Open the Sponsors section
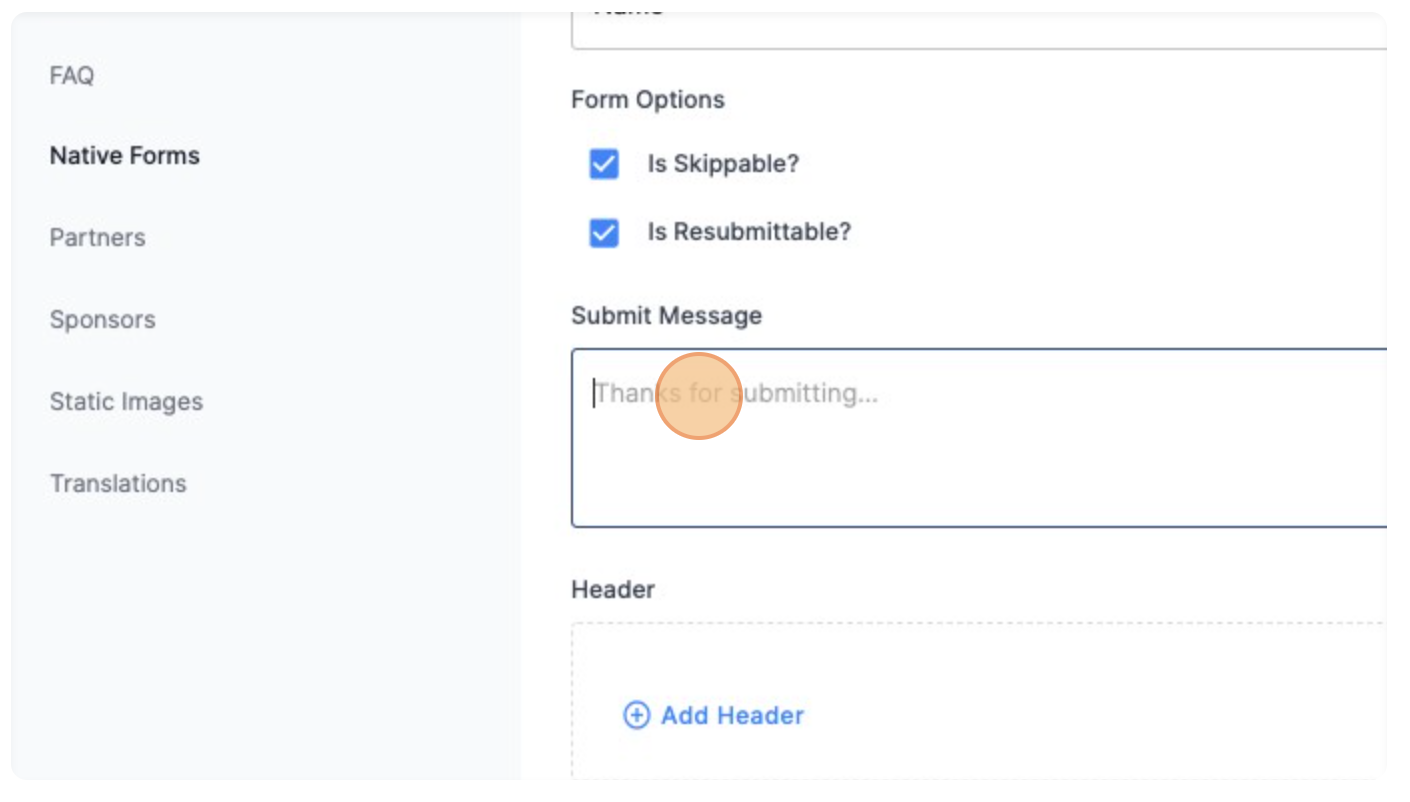The image size is (1410, 802). pyautogui.click(x=101, y=319)
